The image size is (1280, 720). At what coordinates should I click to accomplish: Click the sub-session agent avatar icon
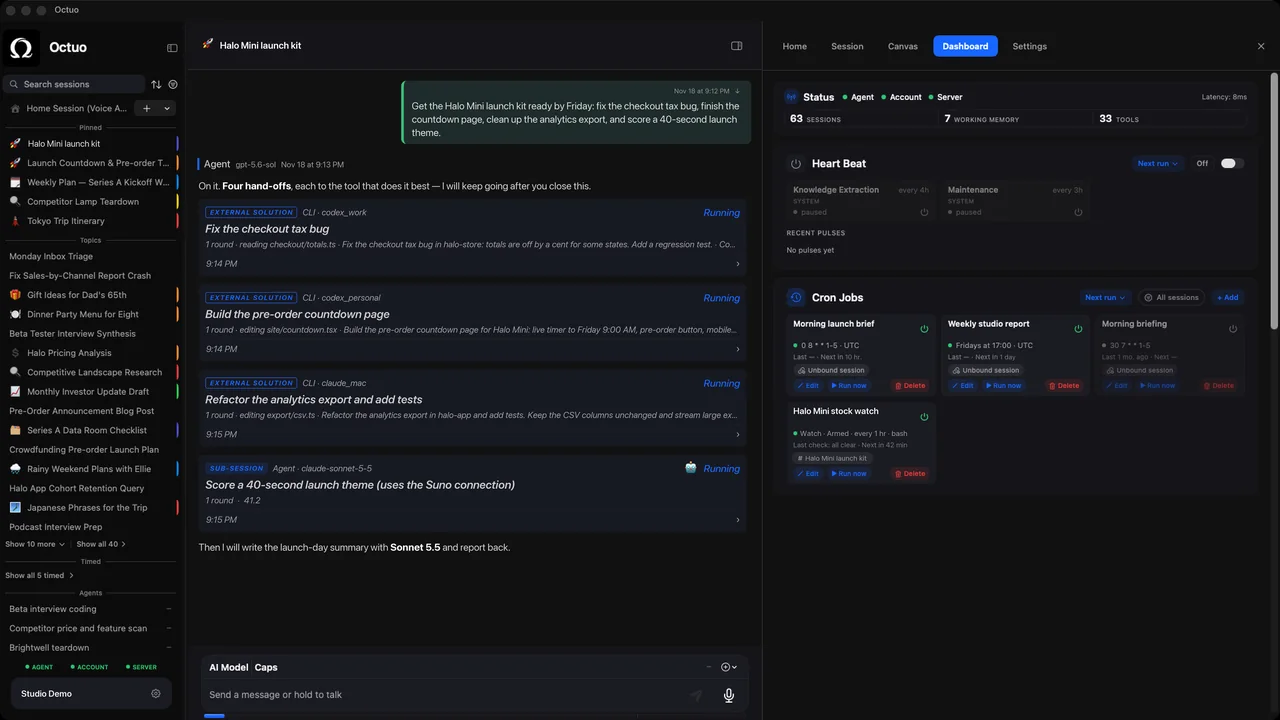click(x=691, y=468)
